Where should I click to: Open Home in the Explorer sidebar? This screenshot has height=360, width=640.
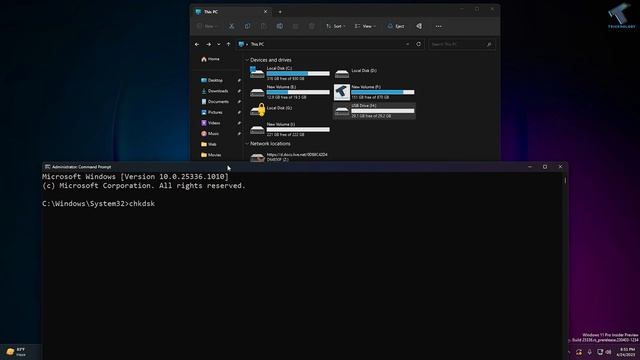[x=211, y=59]
